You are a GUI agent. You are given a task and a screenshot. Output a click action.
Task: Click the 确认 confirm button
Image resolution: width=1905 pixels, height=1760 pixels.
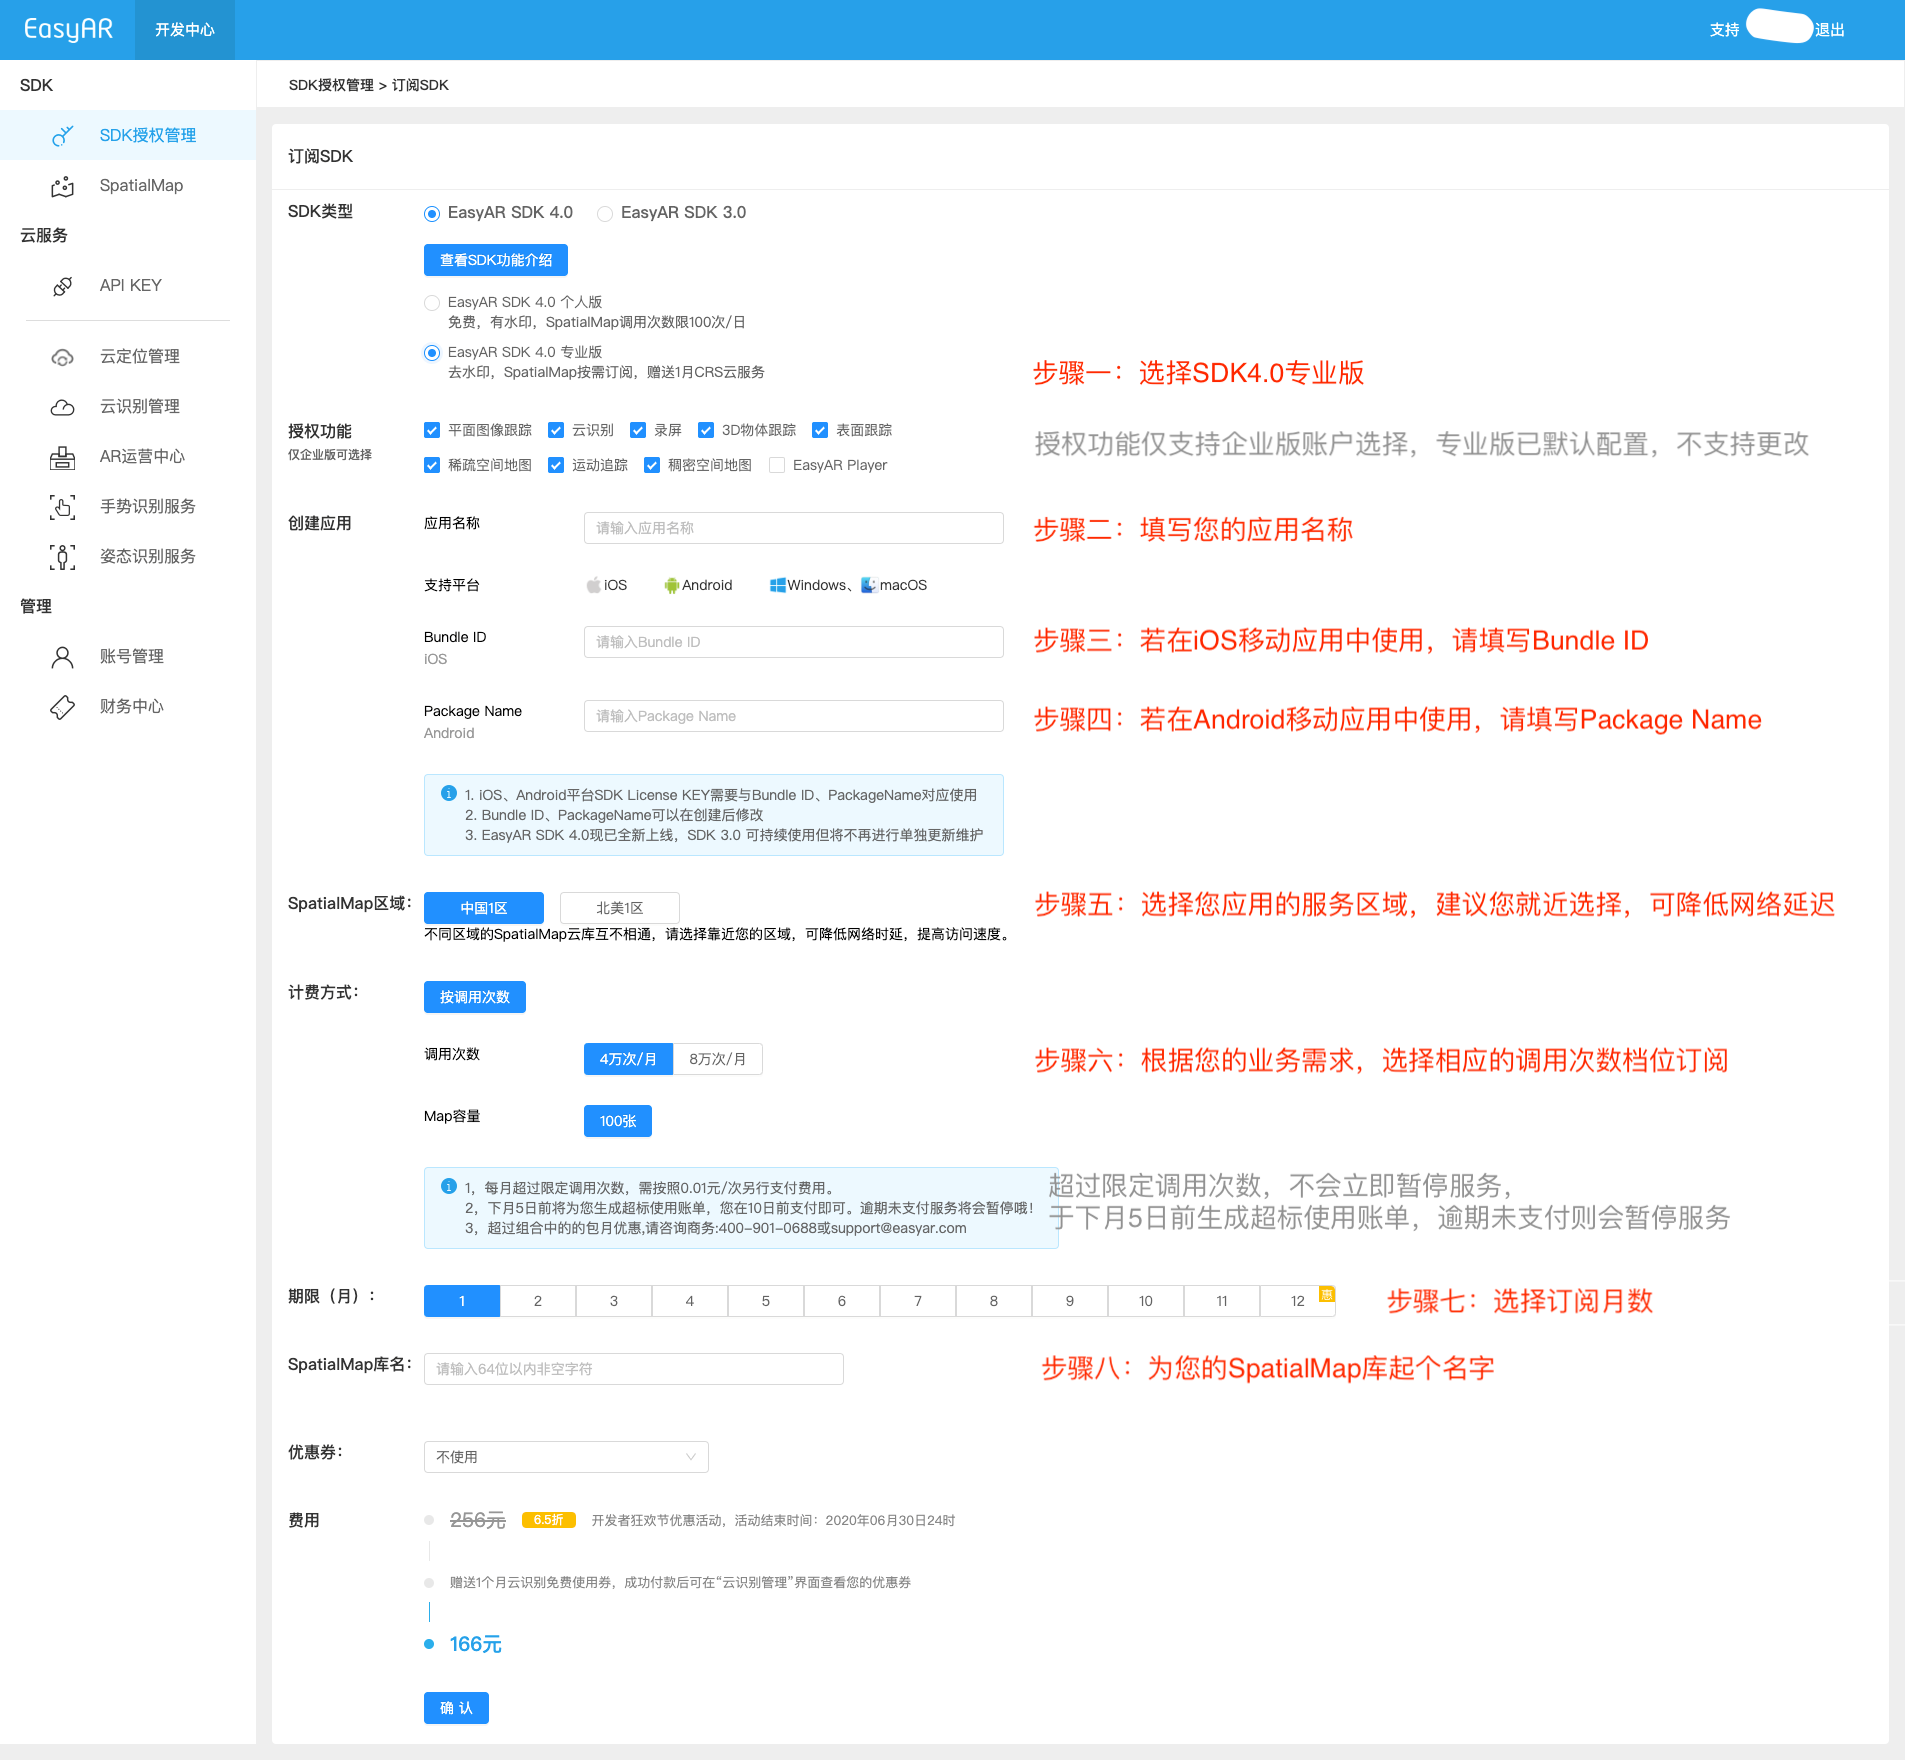pyautogui.click(x=456, y=1708)
